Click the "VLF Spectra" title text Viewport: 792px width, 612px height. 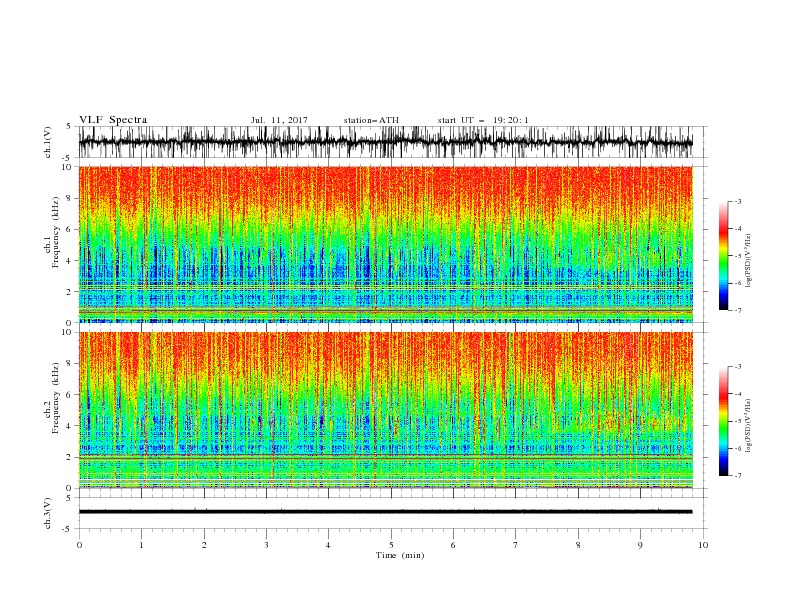(113, 120)
